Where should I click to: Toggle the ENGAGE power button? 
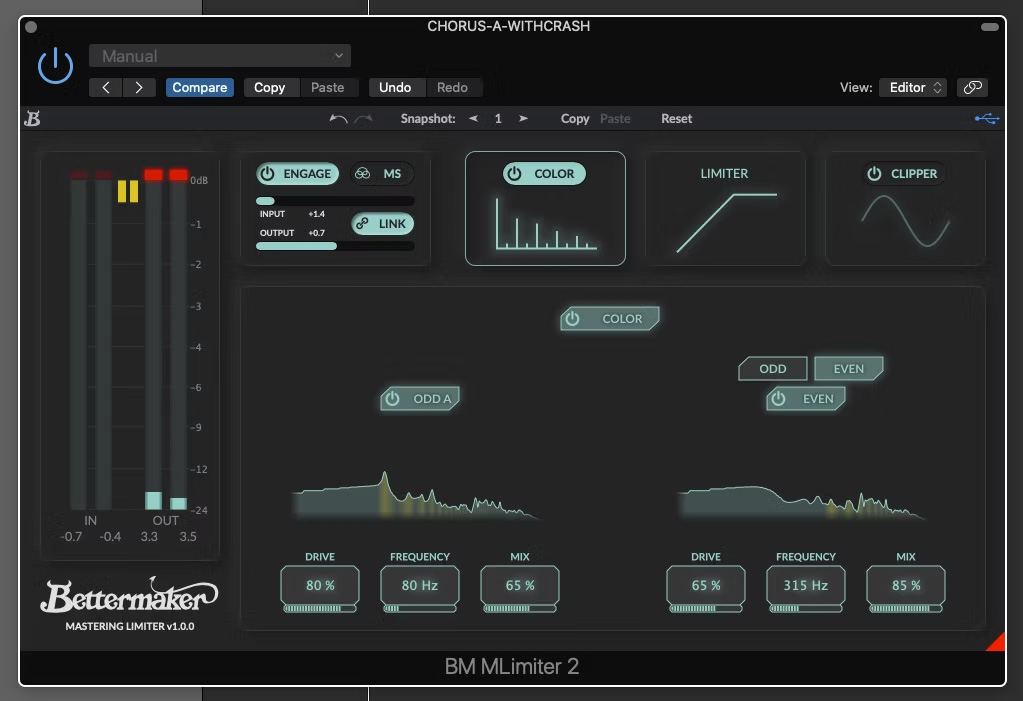coord(298,174)
